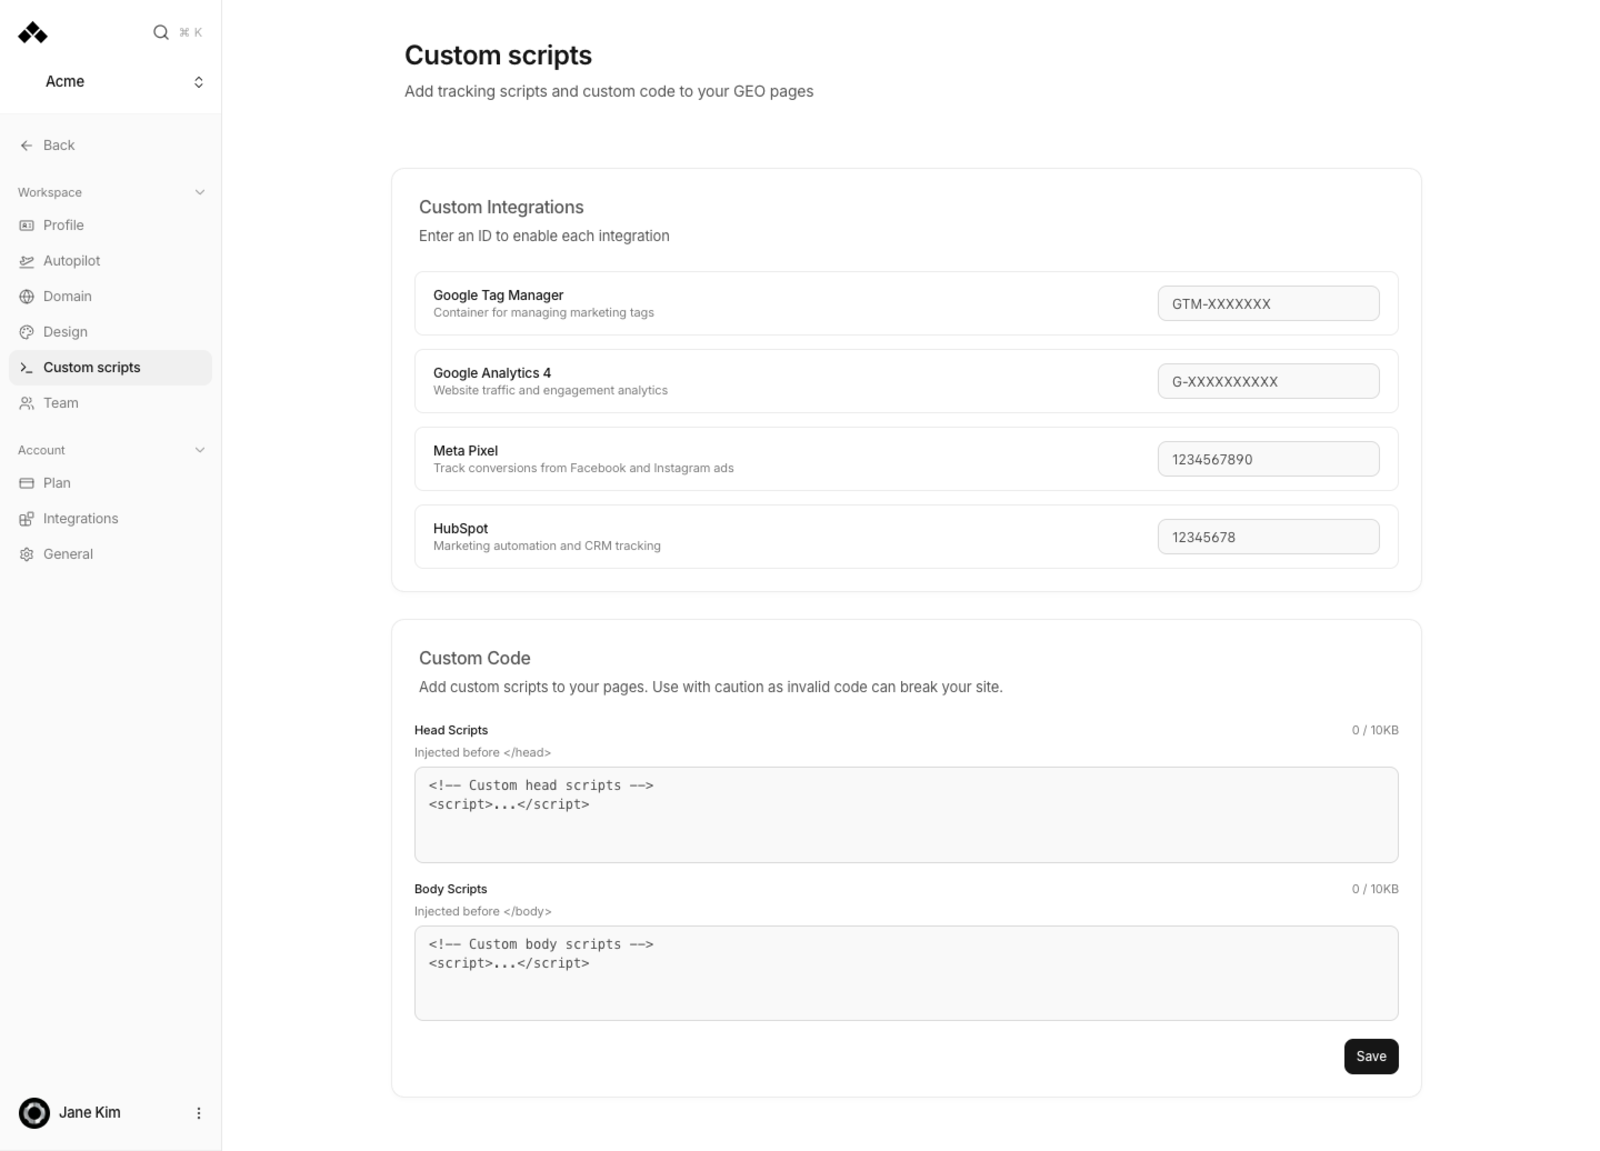Click the Head Scripts label
Image resolution: width=1600 pixels, height=1151 pixels.
(451, 730)
